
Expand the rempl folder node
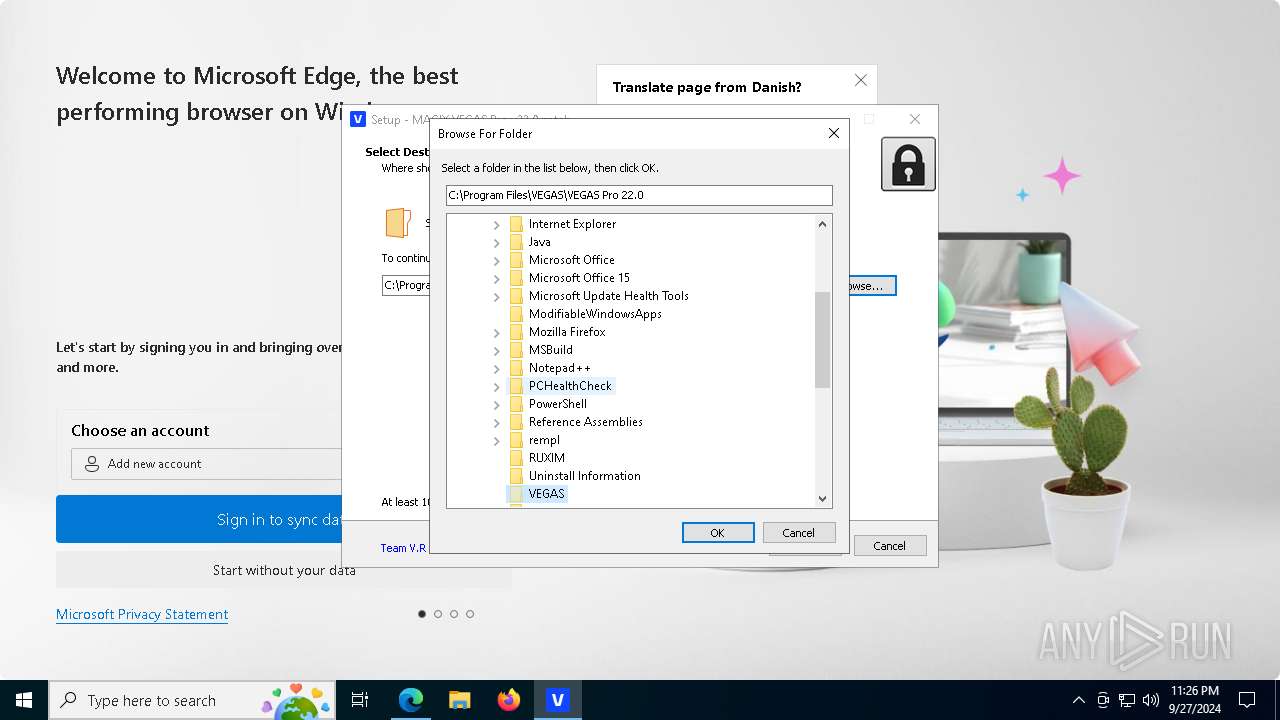tap(496, 440)
